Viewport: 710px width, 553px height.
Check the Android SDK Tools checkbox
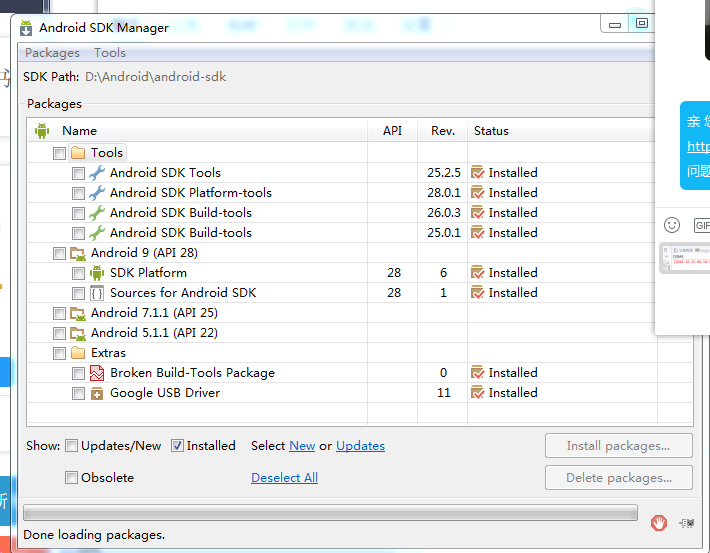[78, 173]
